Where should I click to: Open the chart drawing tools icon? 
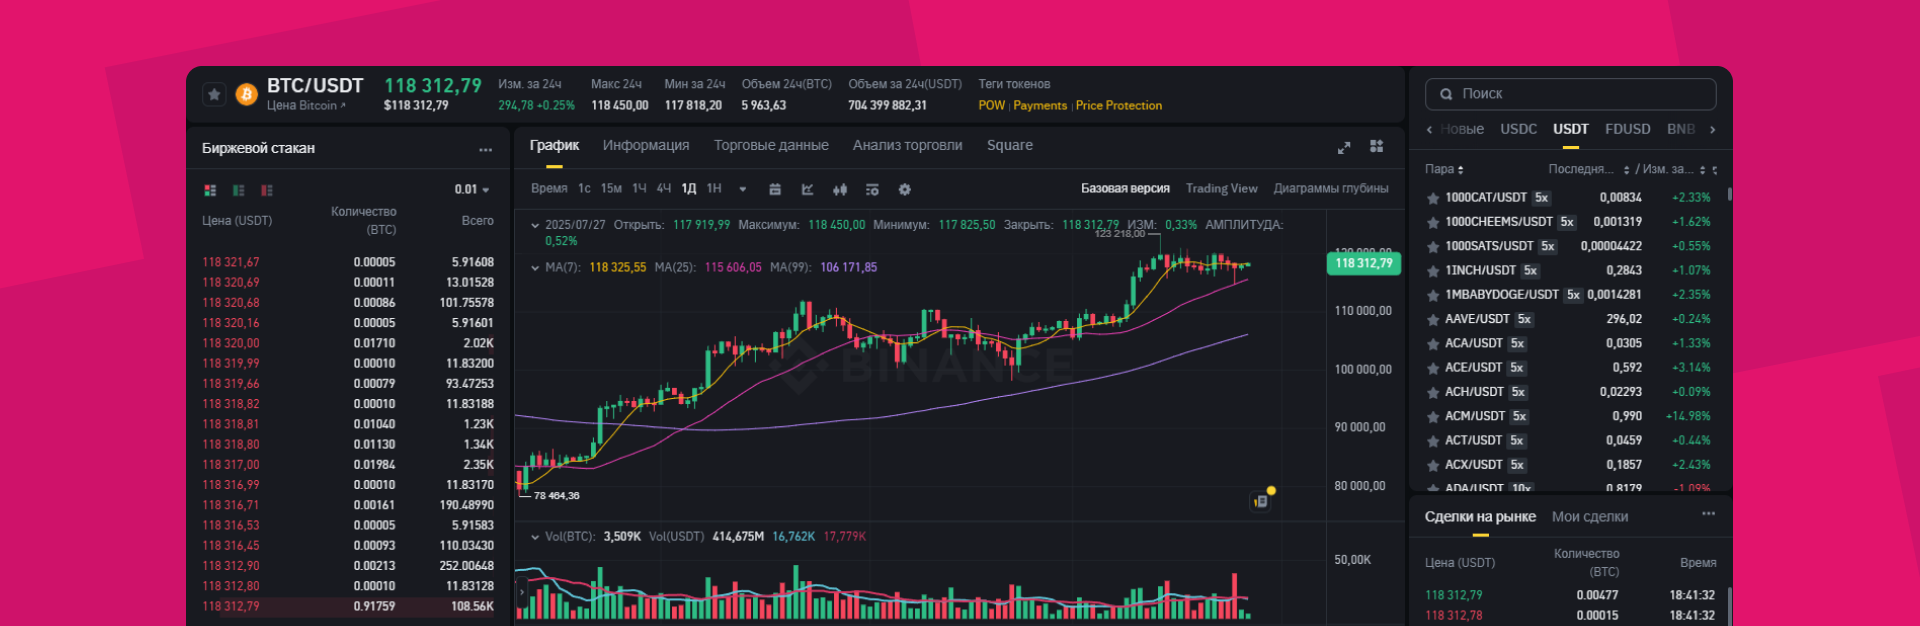(x=807, y=189)
